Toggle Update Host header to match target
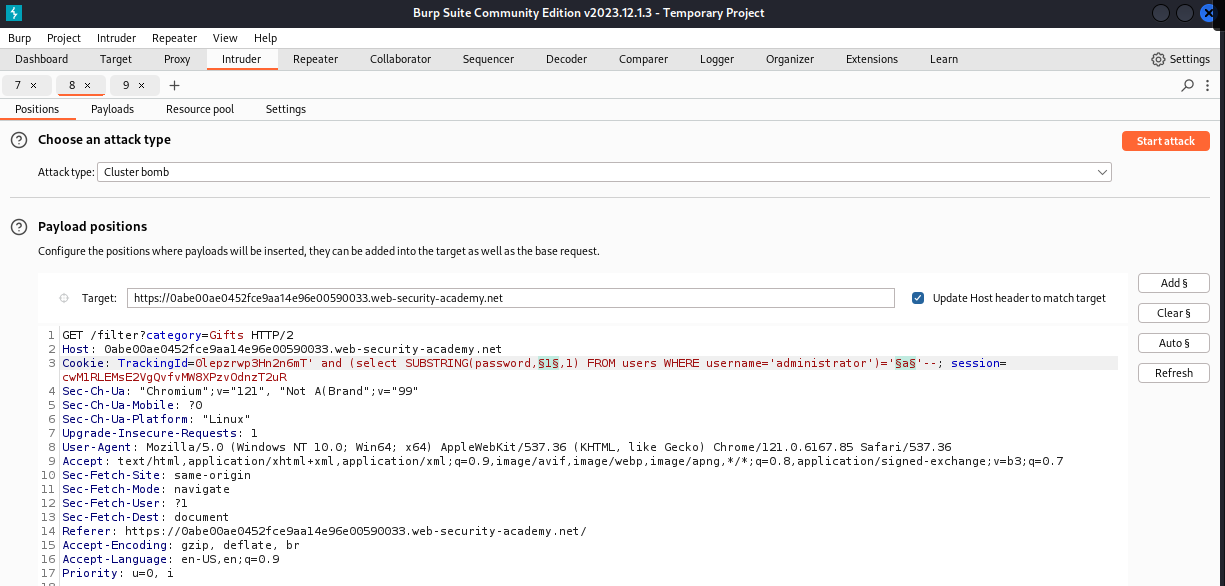Image resolution: width=1225 pixels, height=586 pixels. pos(918,298)
